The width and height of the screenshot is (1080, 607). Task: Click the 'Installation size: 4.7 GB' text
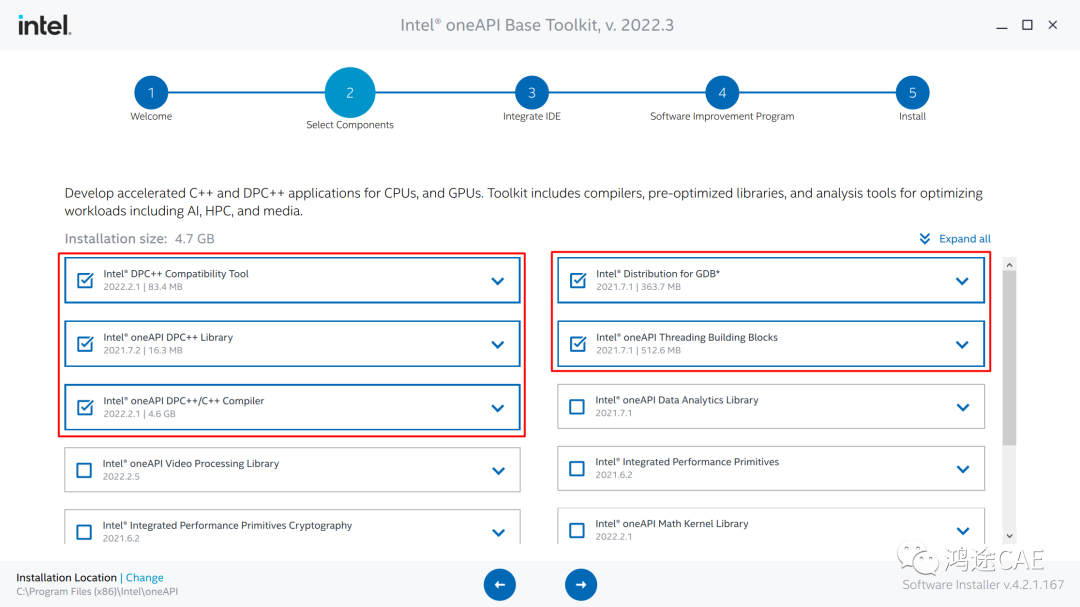pyautogui.click(x=139, y=238)
